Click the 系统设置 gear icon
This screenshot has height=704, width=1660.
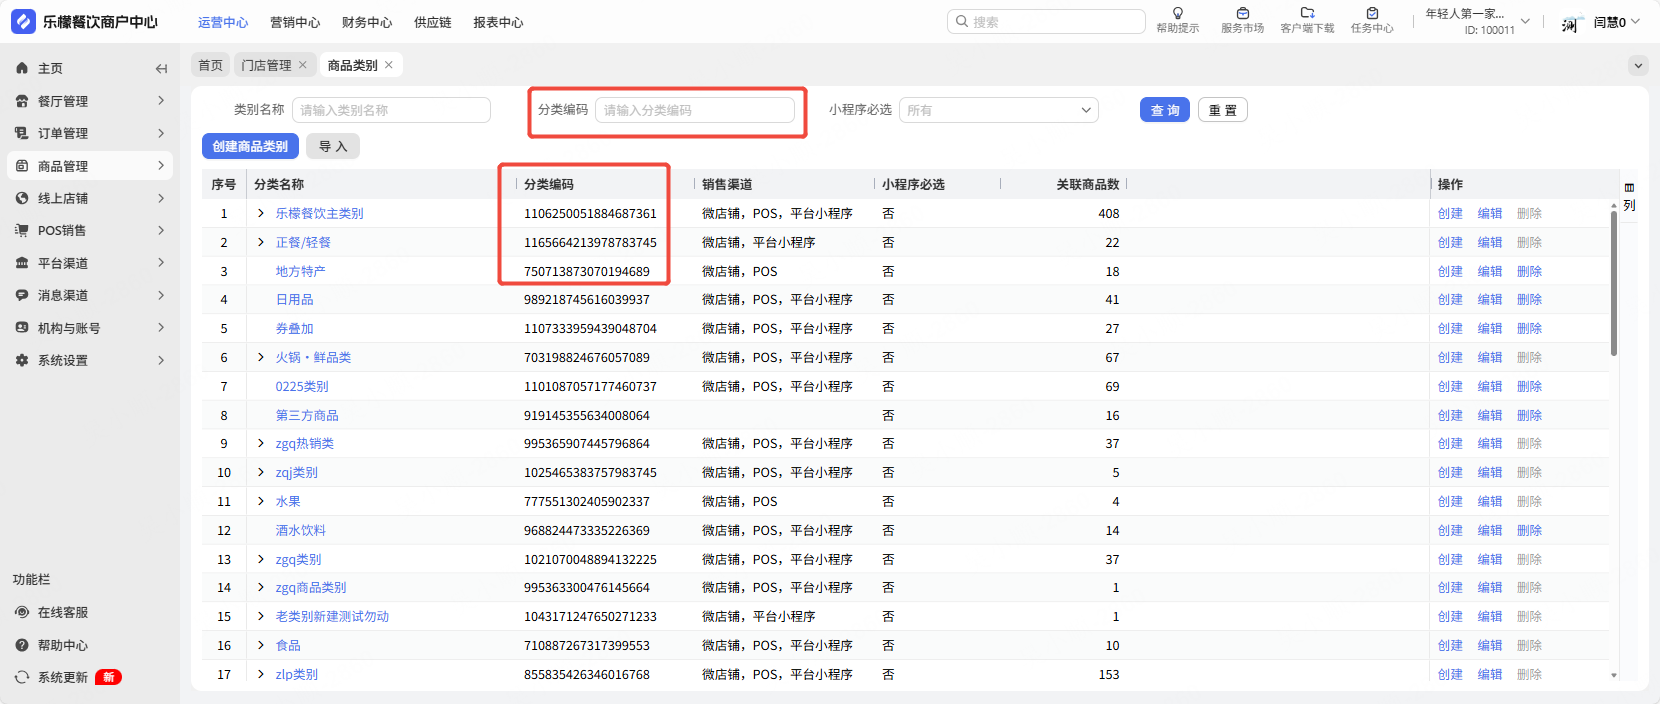pyautogui.click(x=22, y=360)
